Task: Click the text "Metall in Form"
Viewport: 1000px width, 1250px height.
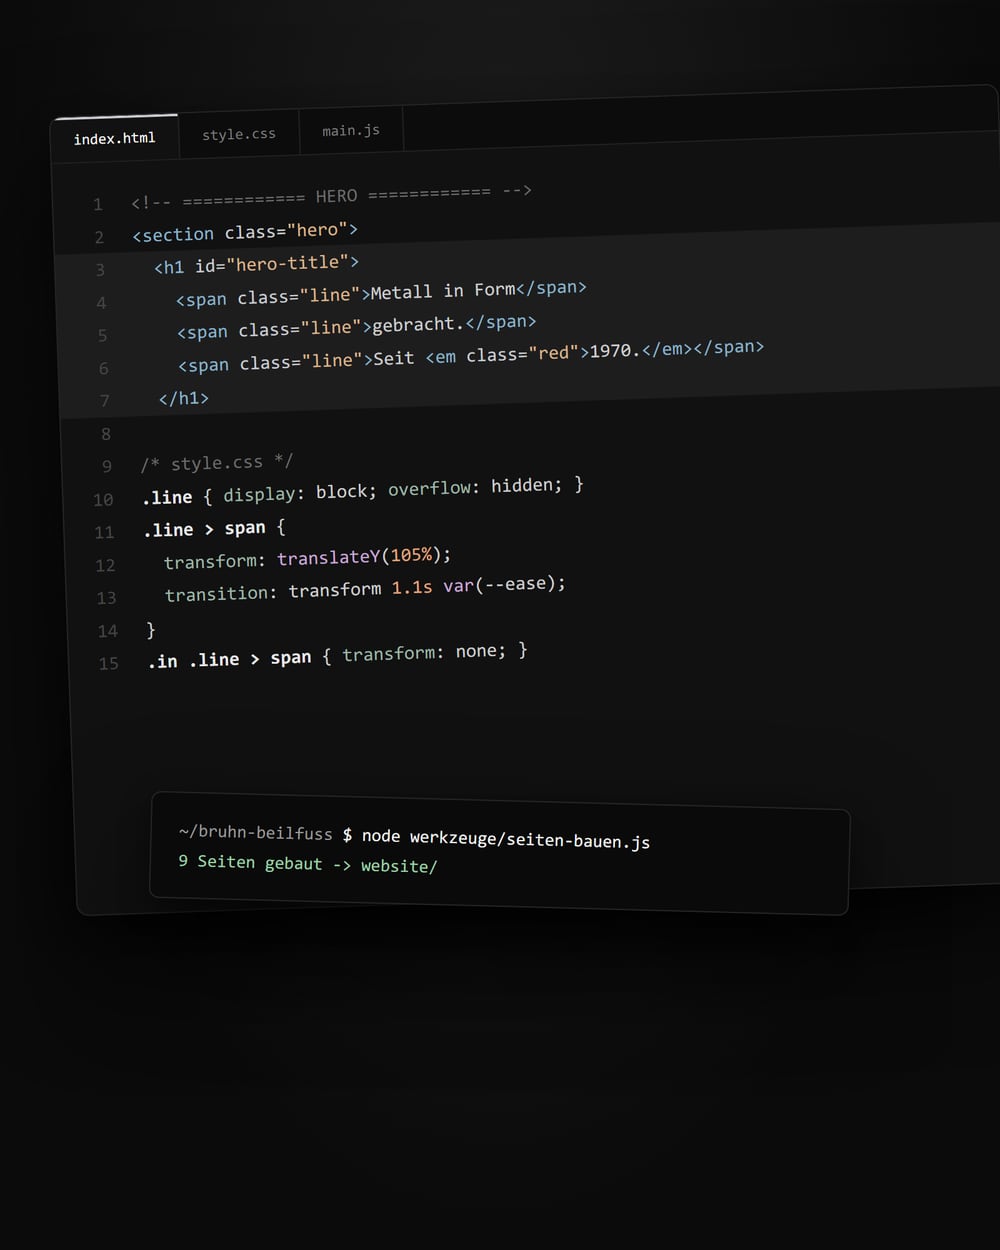Action: [x=443, y=291]
